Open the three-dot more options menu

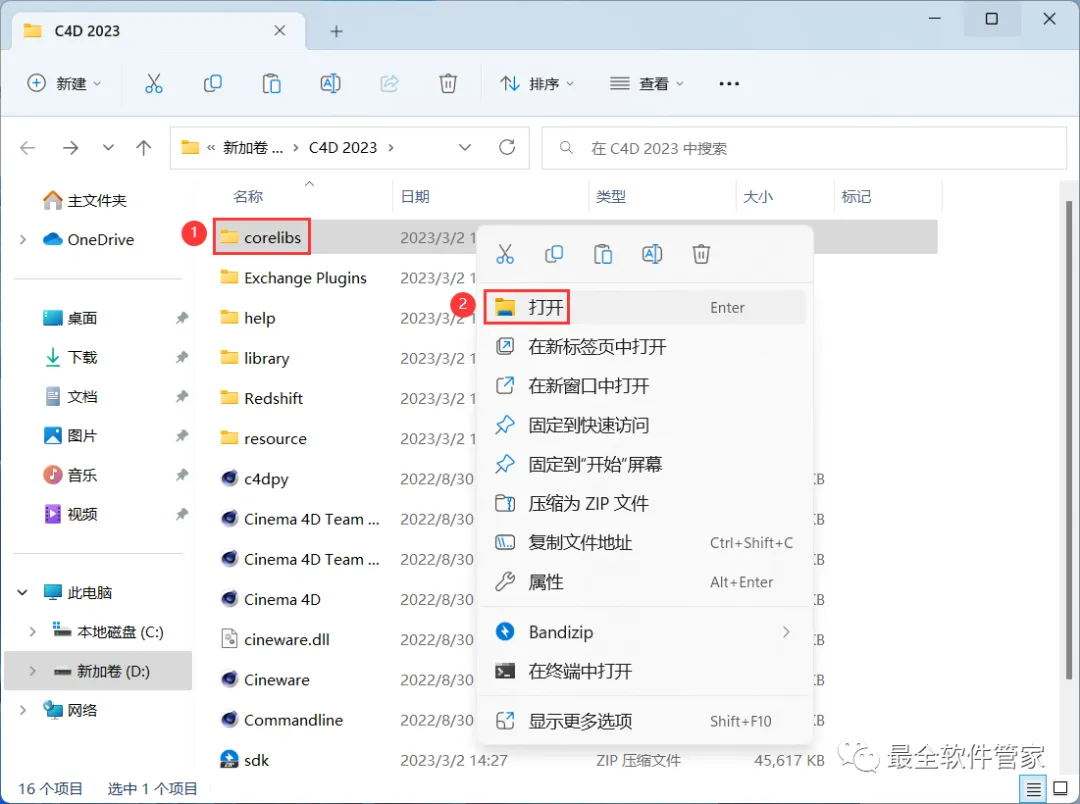point(729,83)
